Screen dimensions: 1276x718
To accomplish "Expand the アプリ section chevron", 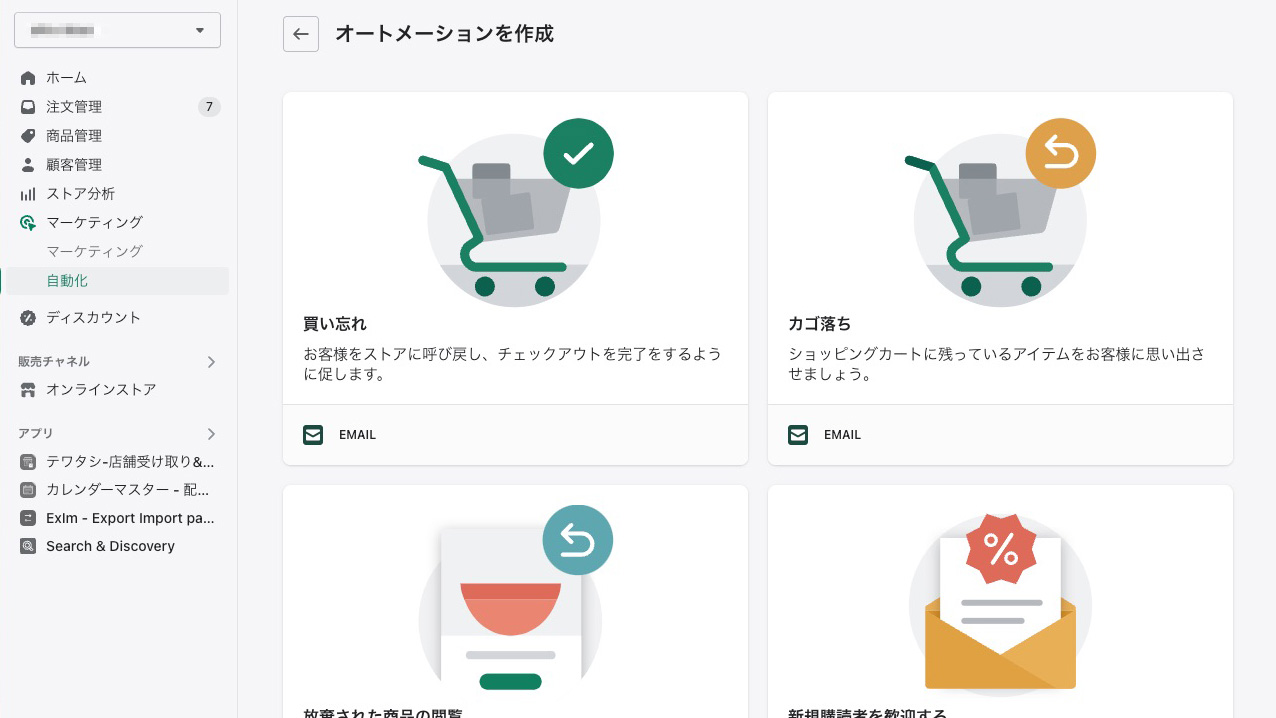I will (211, 434).
